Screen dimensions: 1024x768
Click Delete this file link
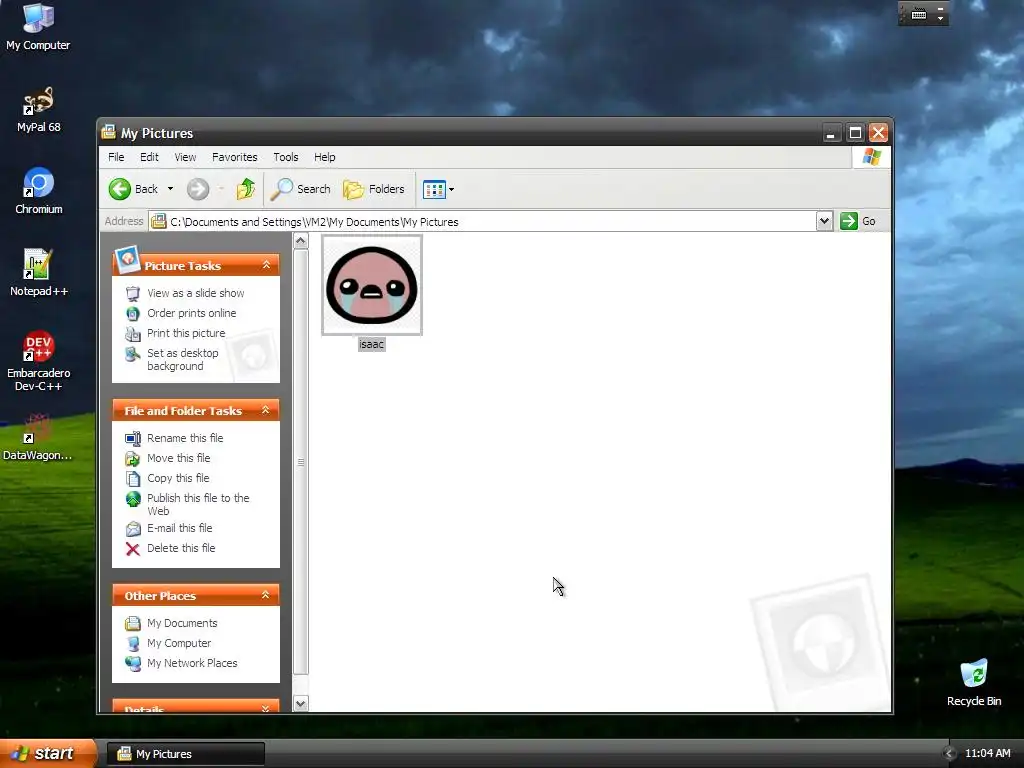click(181, 549)
